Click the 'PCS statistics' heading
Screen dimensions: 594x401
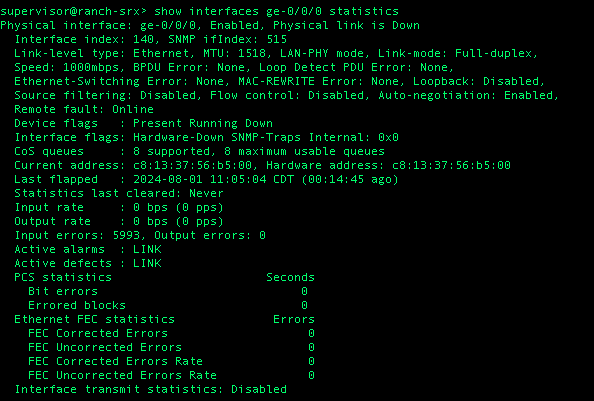click(x=63, y=278)
